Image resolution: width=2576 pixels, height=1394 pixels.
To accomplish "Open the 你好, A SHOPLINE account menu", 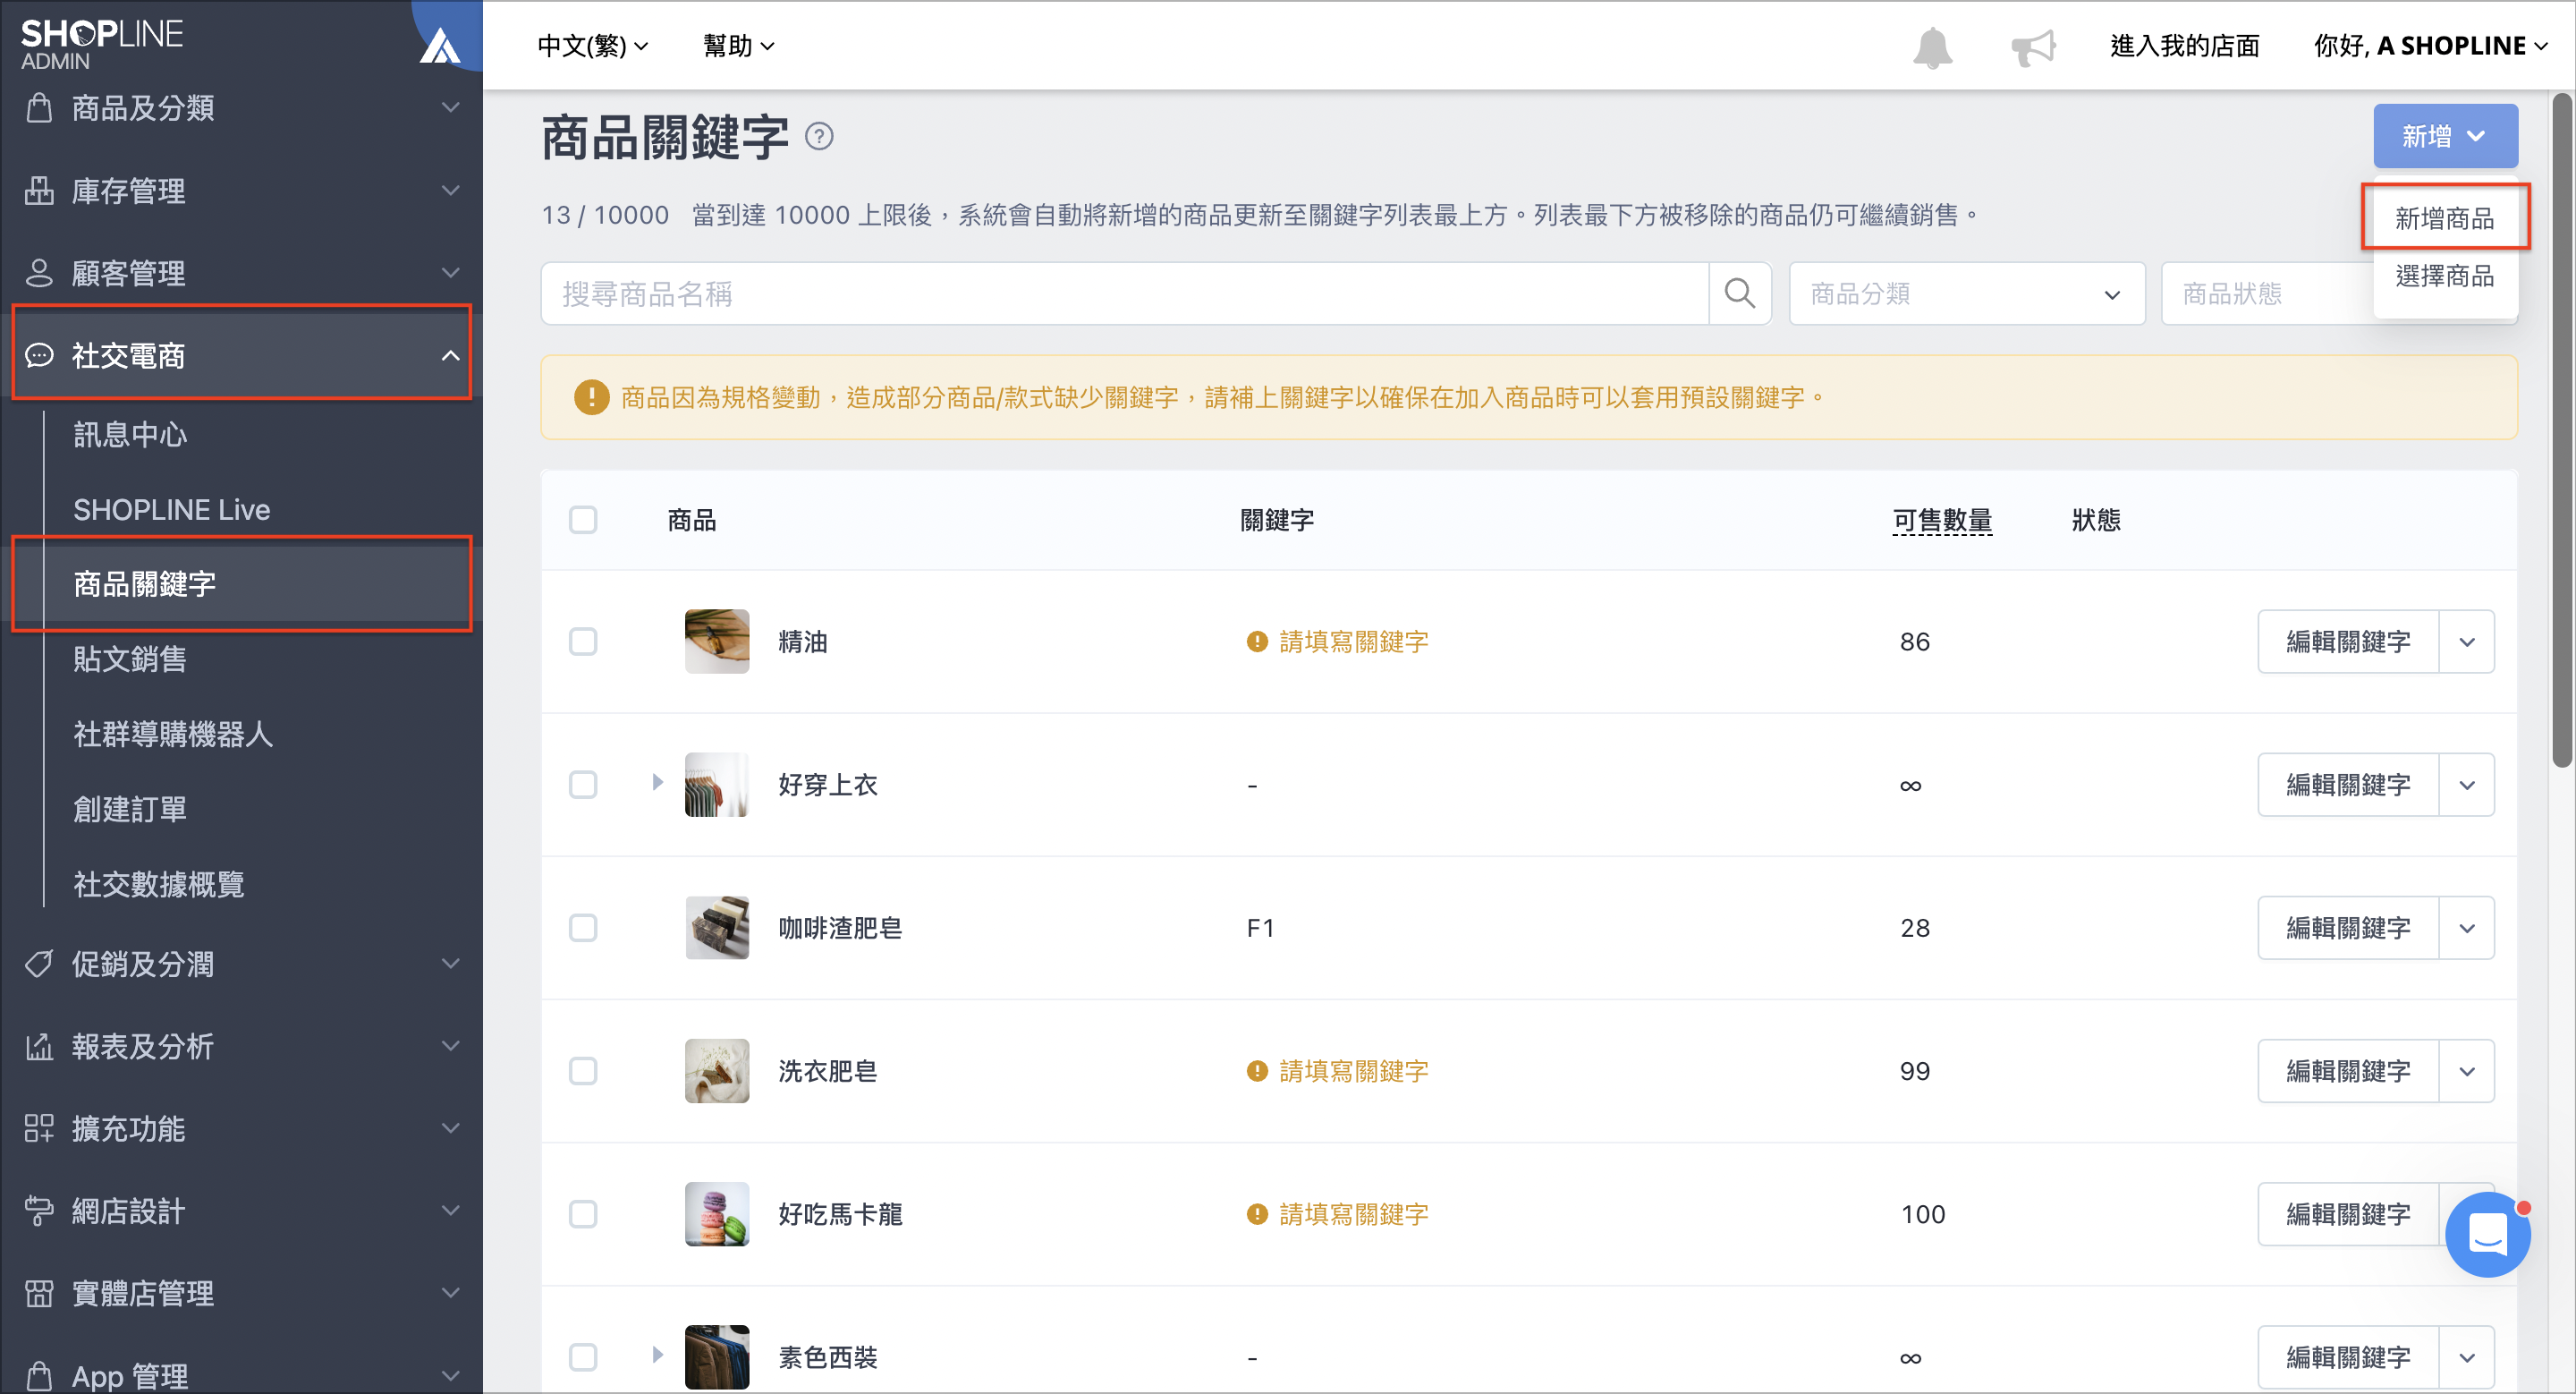I will (2430, 46).
